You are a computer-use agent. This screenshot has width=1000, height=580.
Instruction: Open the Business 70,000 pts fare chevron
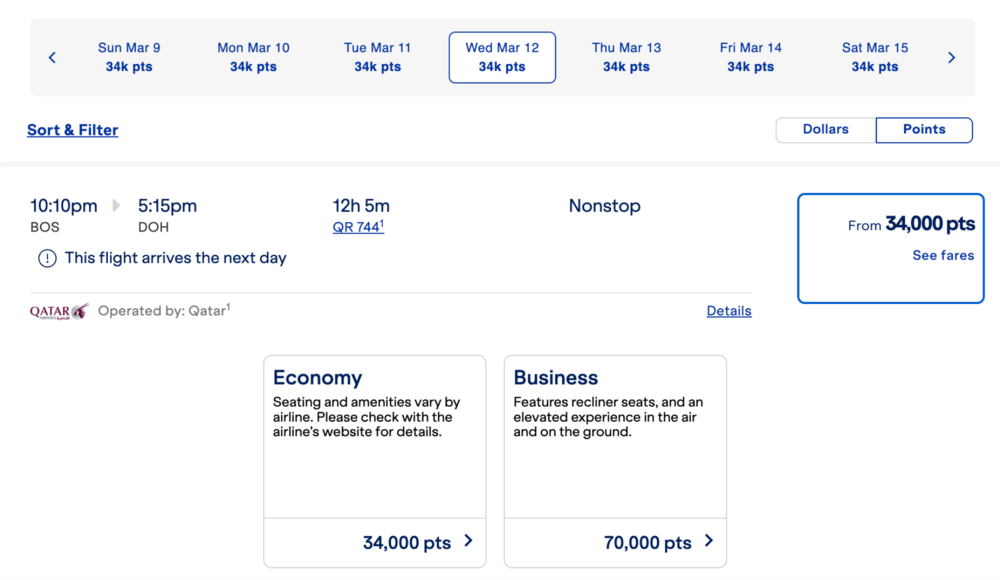coord(708,541)
